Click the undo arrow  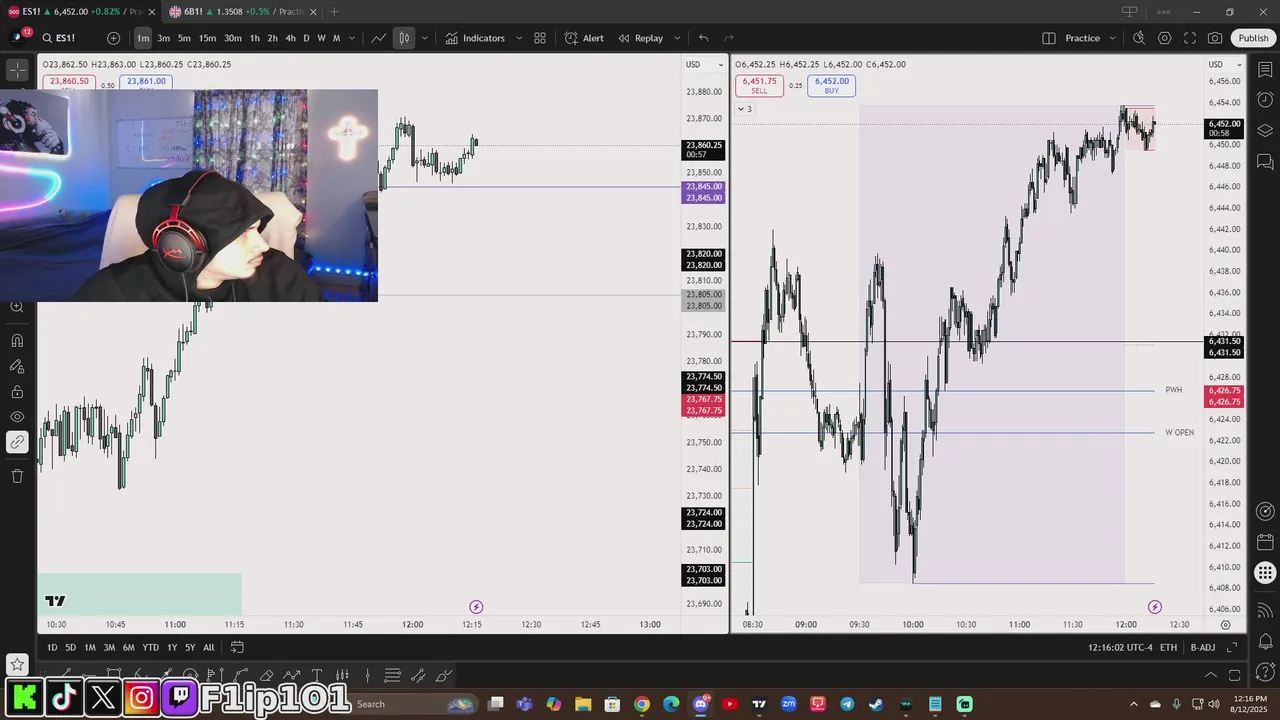704,38
